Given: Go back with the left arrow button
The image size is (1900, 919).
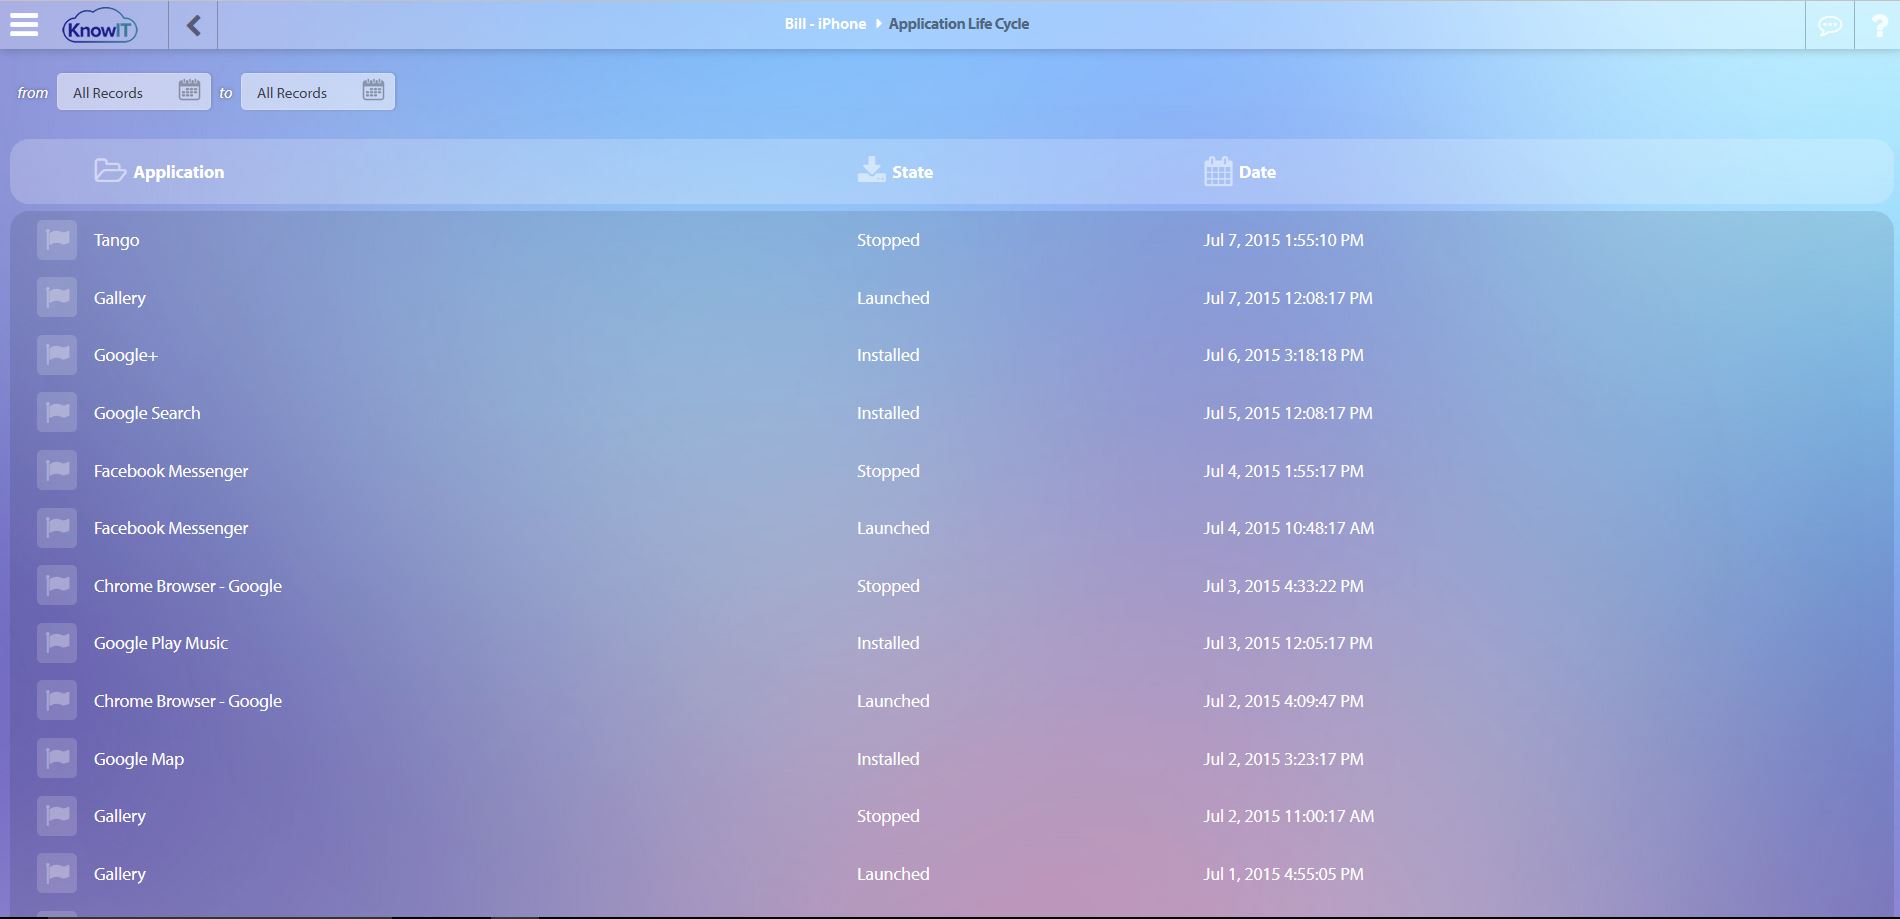Looking at the screenshot, I should point(193,25).
